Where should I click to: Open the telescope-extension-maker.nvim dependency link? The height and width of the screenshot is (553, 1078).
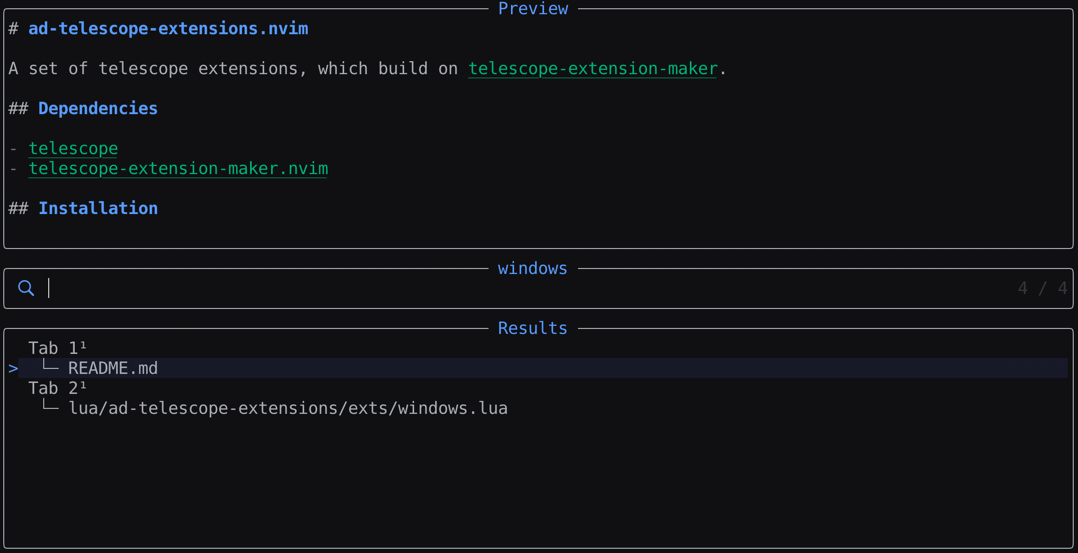178,168
